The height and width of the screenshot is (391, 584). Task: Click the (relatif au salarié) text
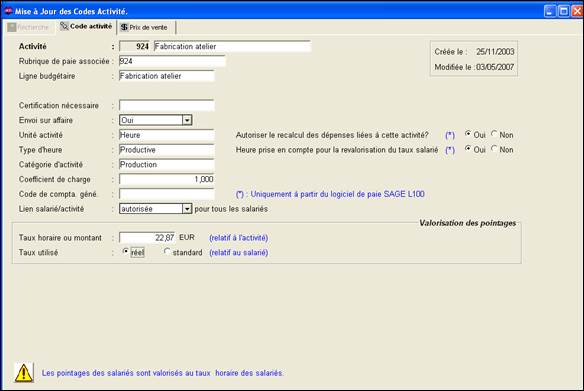click(x=239, y=252)
